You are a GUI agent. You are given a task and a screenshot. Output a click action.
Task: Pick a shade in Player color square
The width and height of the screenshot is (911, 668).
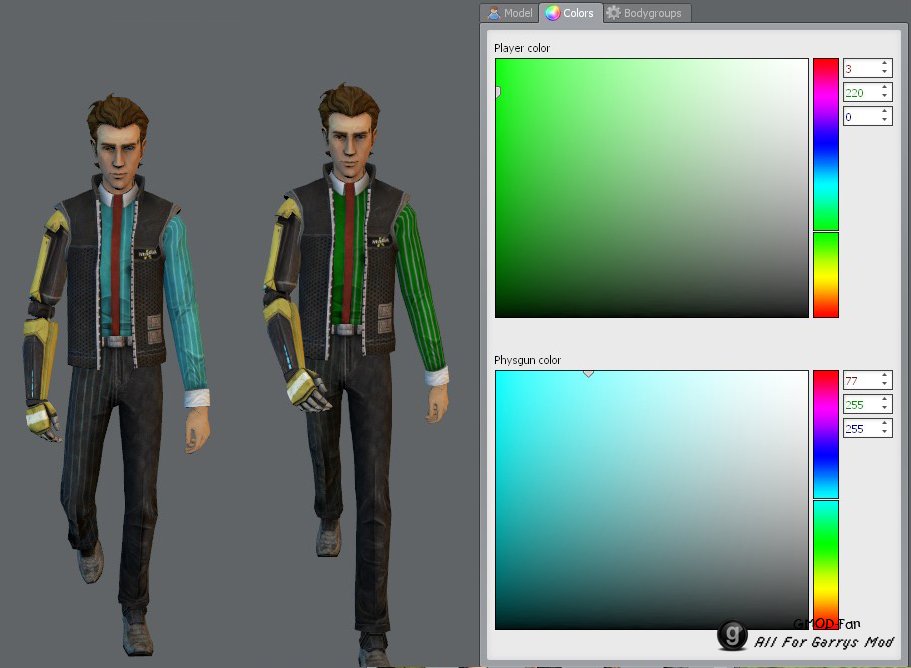(651, 188)
